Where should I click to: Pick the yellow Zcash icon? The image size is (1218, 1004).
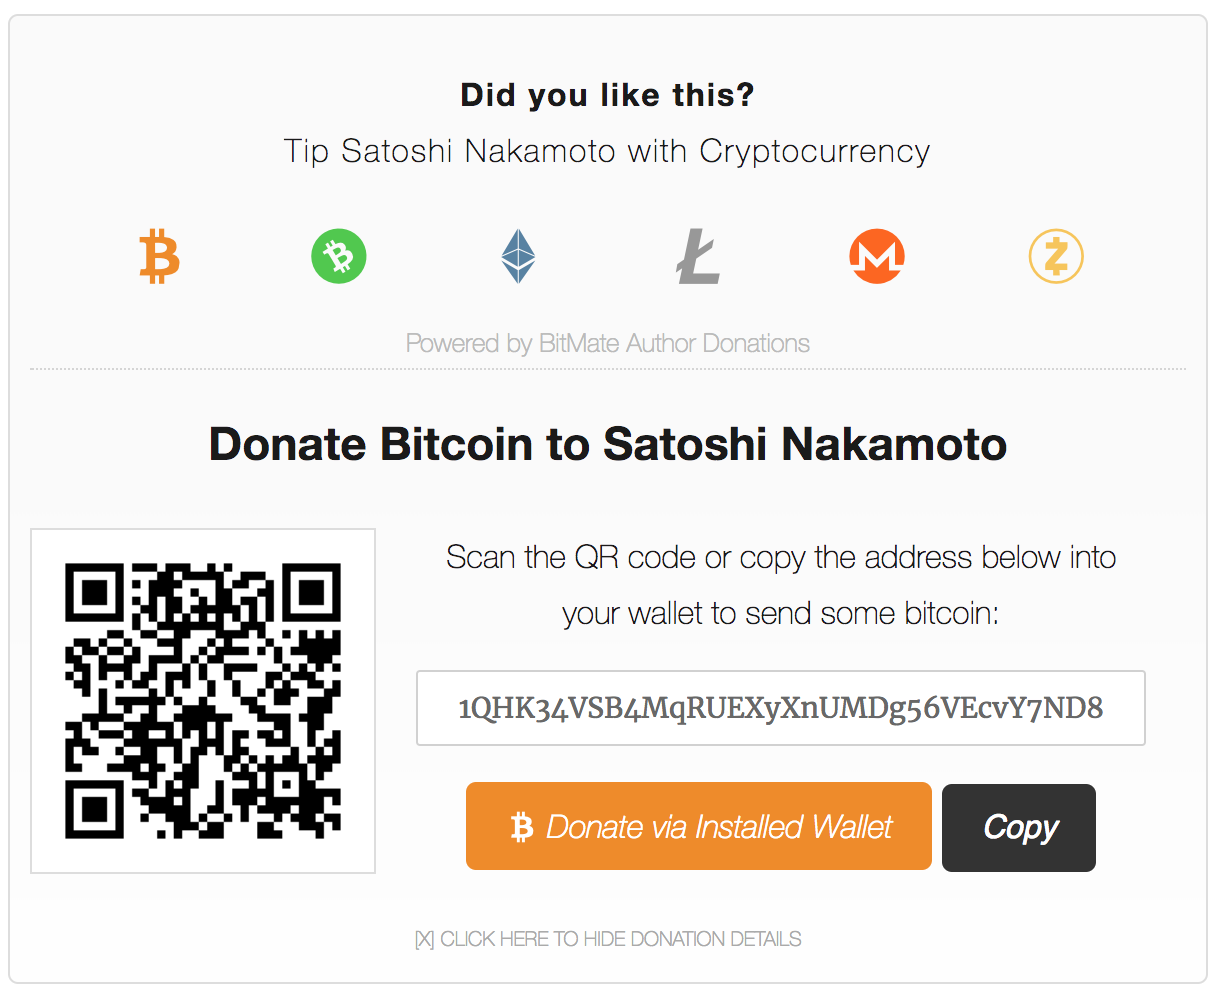pyautogui.click(x=1056, y=256)
